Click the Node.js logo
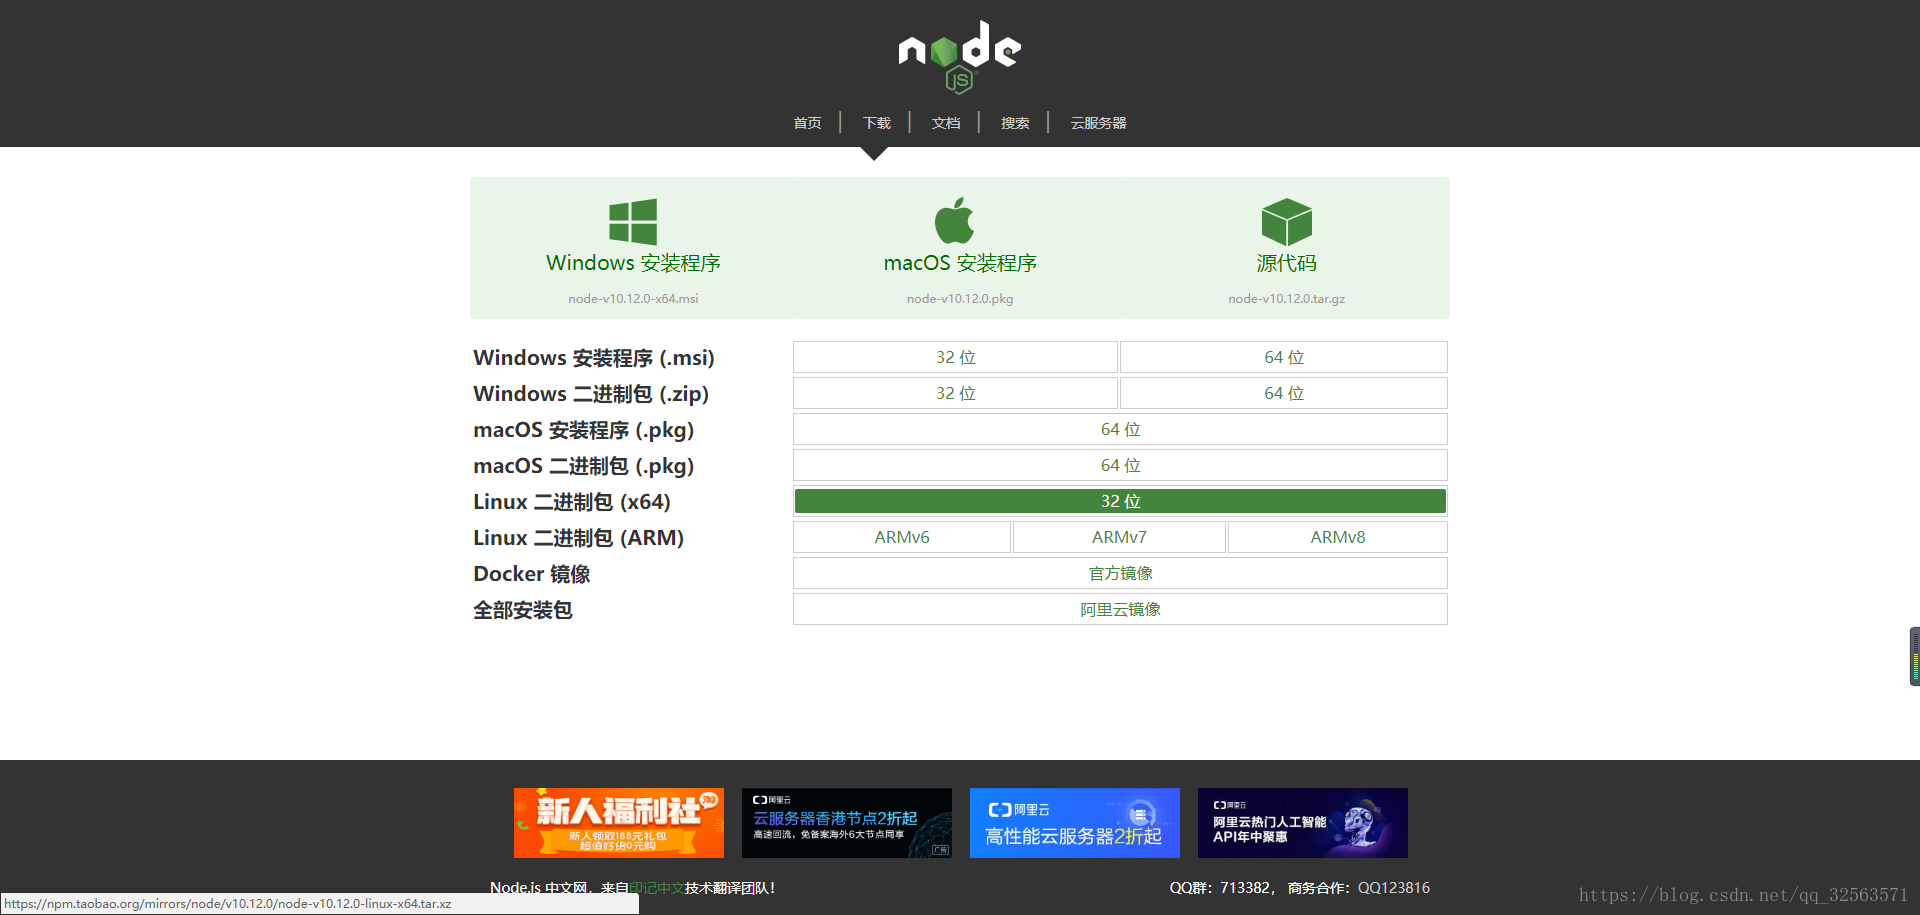Image resolution: width=1920 pixels, height=915 pixels. click(959, 57)
